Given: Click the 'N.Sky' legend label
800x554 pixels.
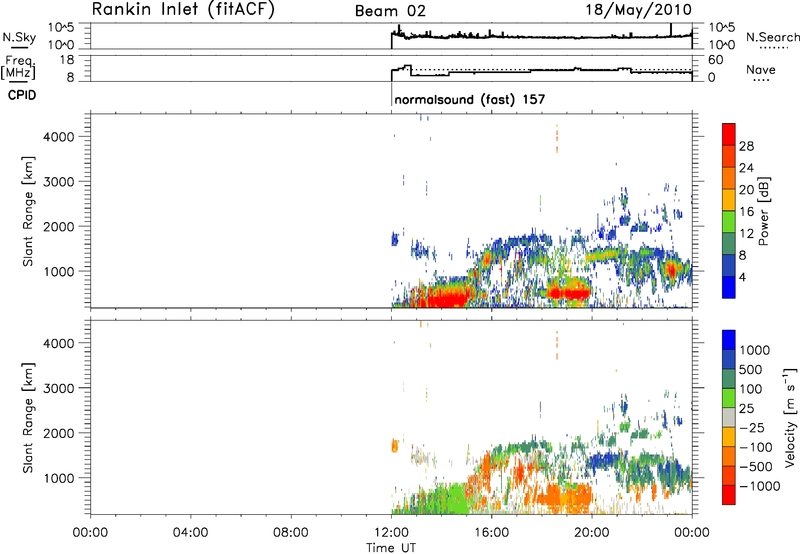Looking at the screenshot, I should (x=19, y=37).
